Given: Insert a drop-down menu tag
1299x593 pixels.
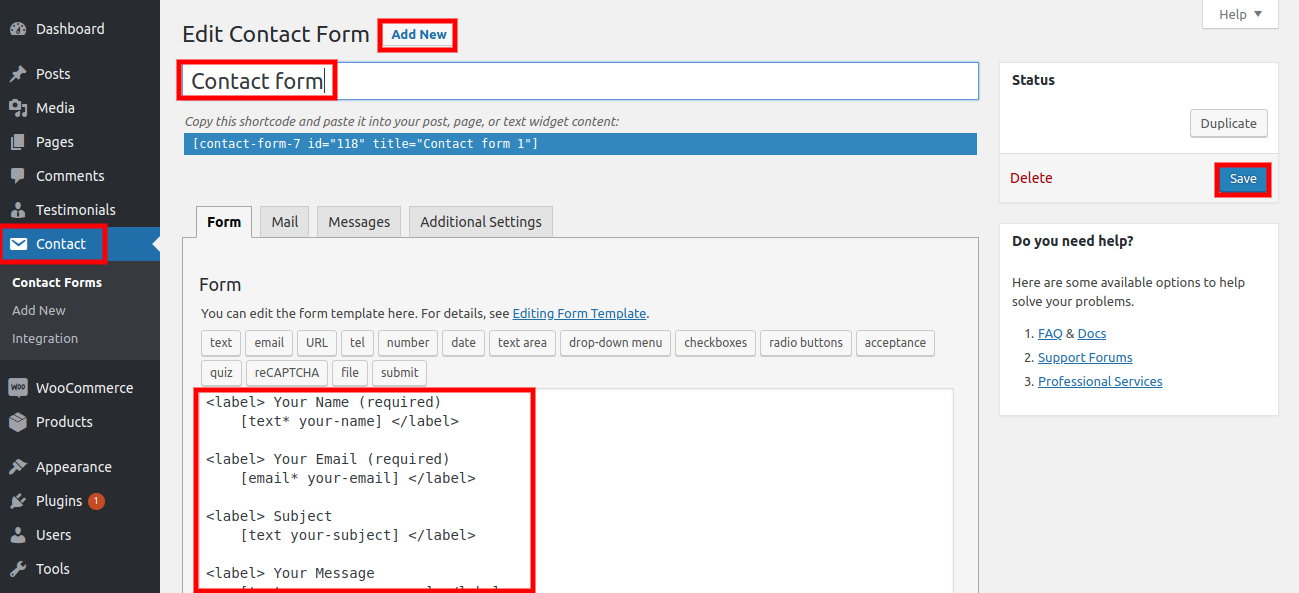Looking at the screenshot, I should 615,343.
